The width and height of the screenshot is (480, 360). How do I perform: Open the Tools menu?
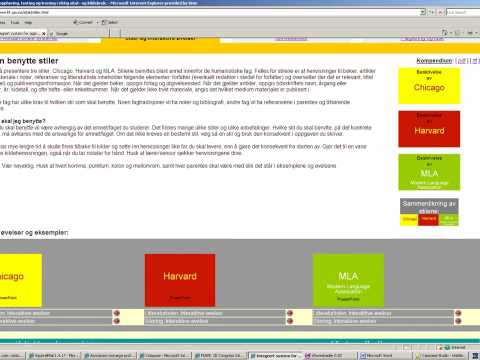(x=15, y=22)
